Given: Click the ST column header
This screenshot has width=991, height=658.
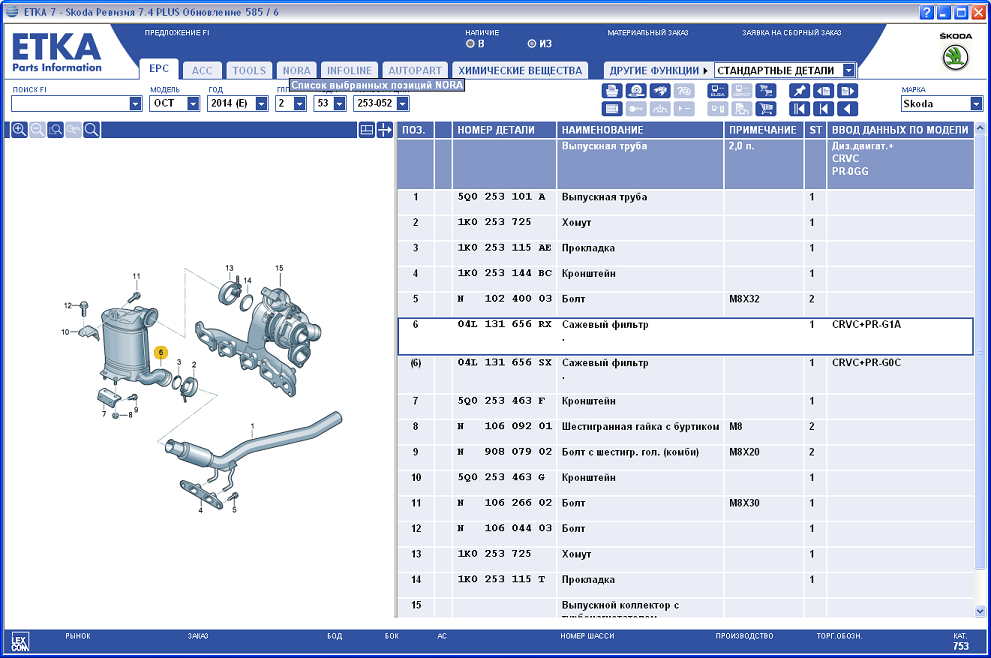Looking at the screenshot, I should (x=815, y=130).
